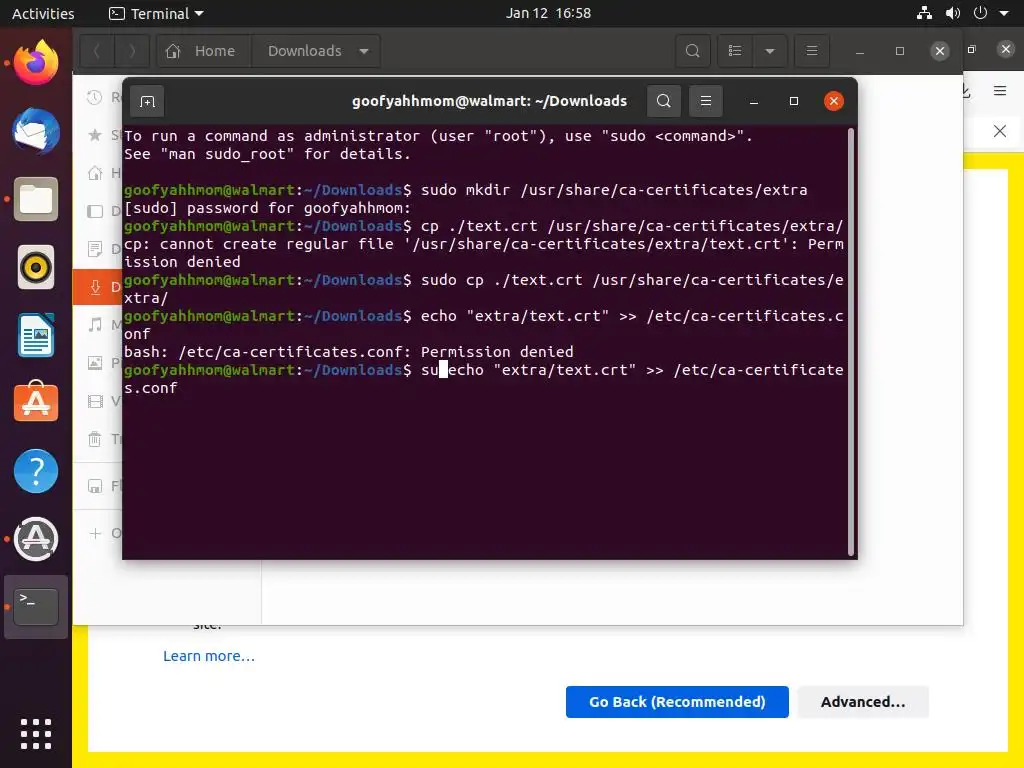This screenshot has width=1024, height=768.
Task: Open the terminal search tool
Action: [x=664, y=101]
